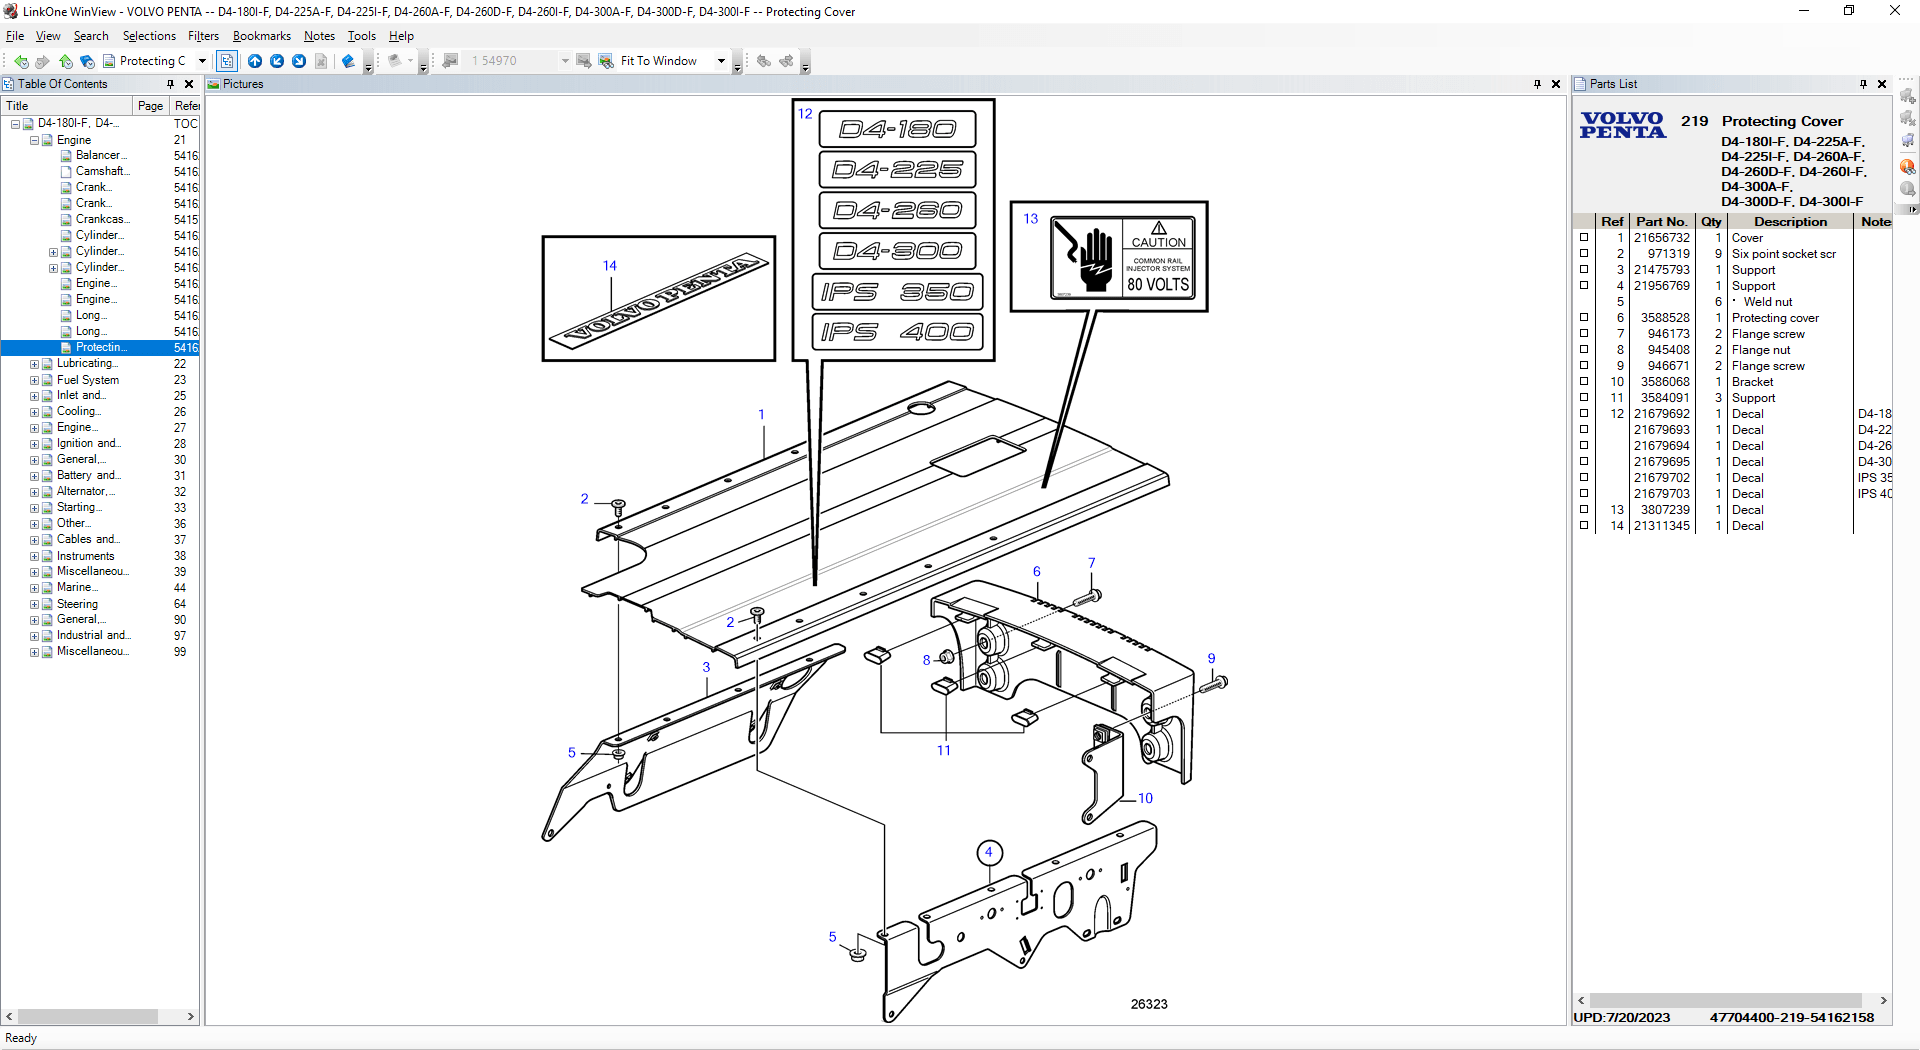Click the greyed document delete icon
The image size is (1920, 1050).
click(x=321, y=61)
